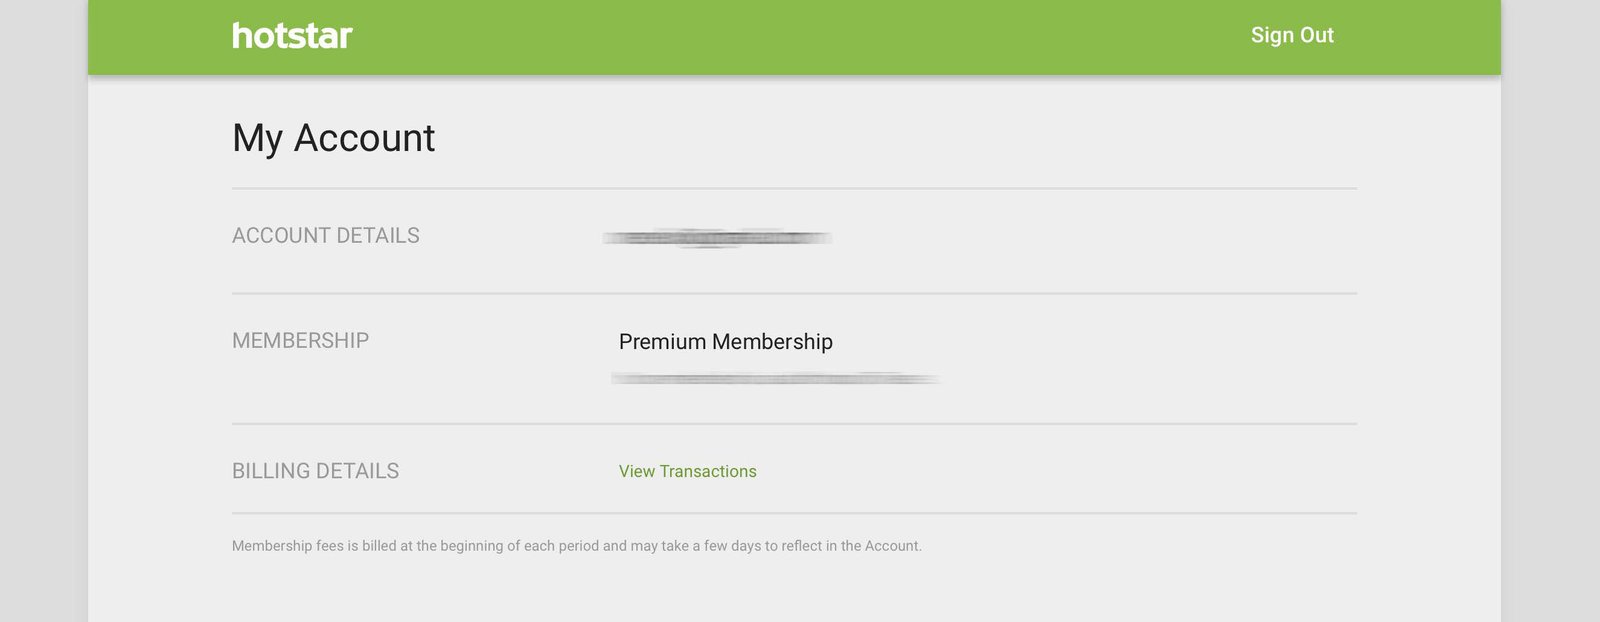The image size is (1600, 622).
Task: Click divider between Membership and Billing Details
Action: [794, 424]
